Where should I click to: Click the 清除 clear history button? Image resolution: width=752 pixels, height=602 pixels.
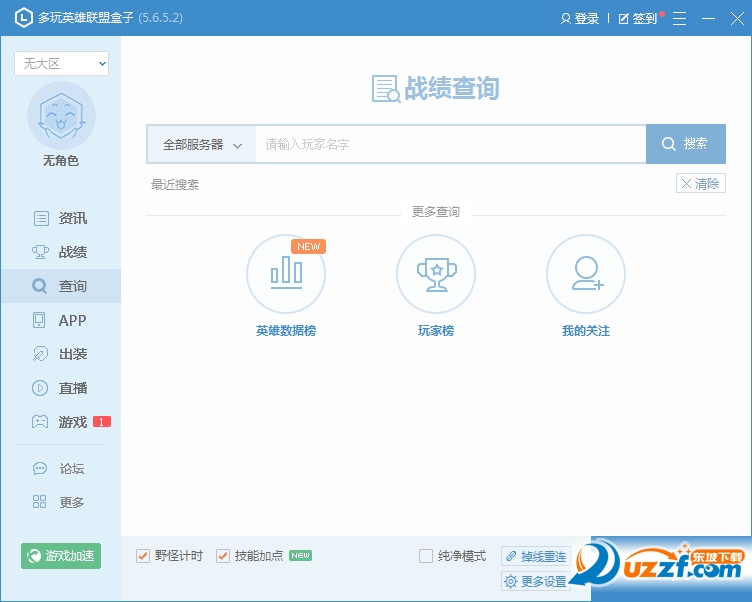coord(701,183)
